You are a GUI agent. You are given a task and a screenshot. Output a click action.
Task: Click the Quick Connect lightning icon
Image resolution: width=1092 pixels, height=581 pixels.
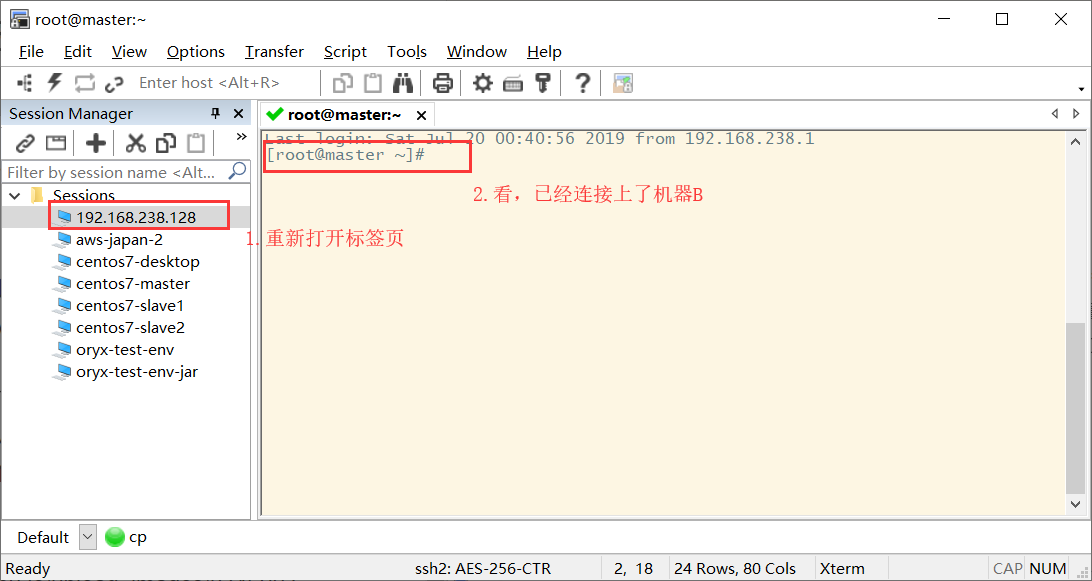54,83
